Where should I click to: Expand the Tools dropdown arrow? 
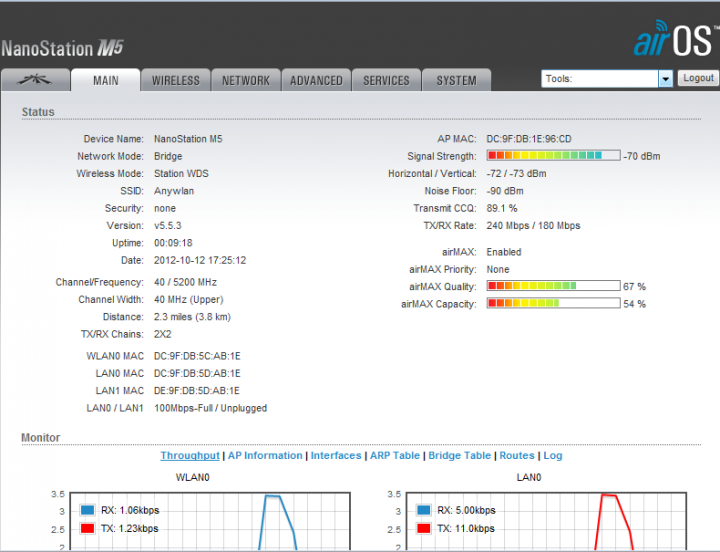click(665, 79)
